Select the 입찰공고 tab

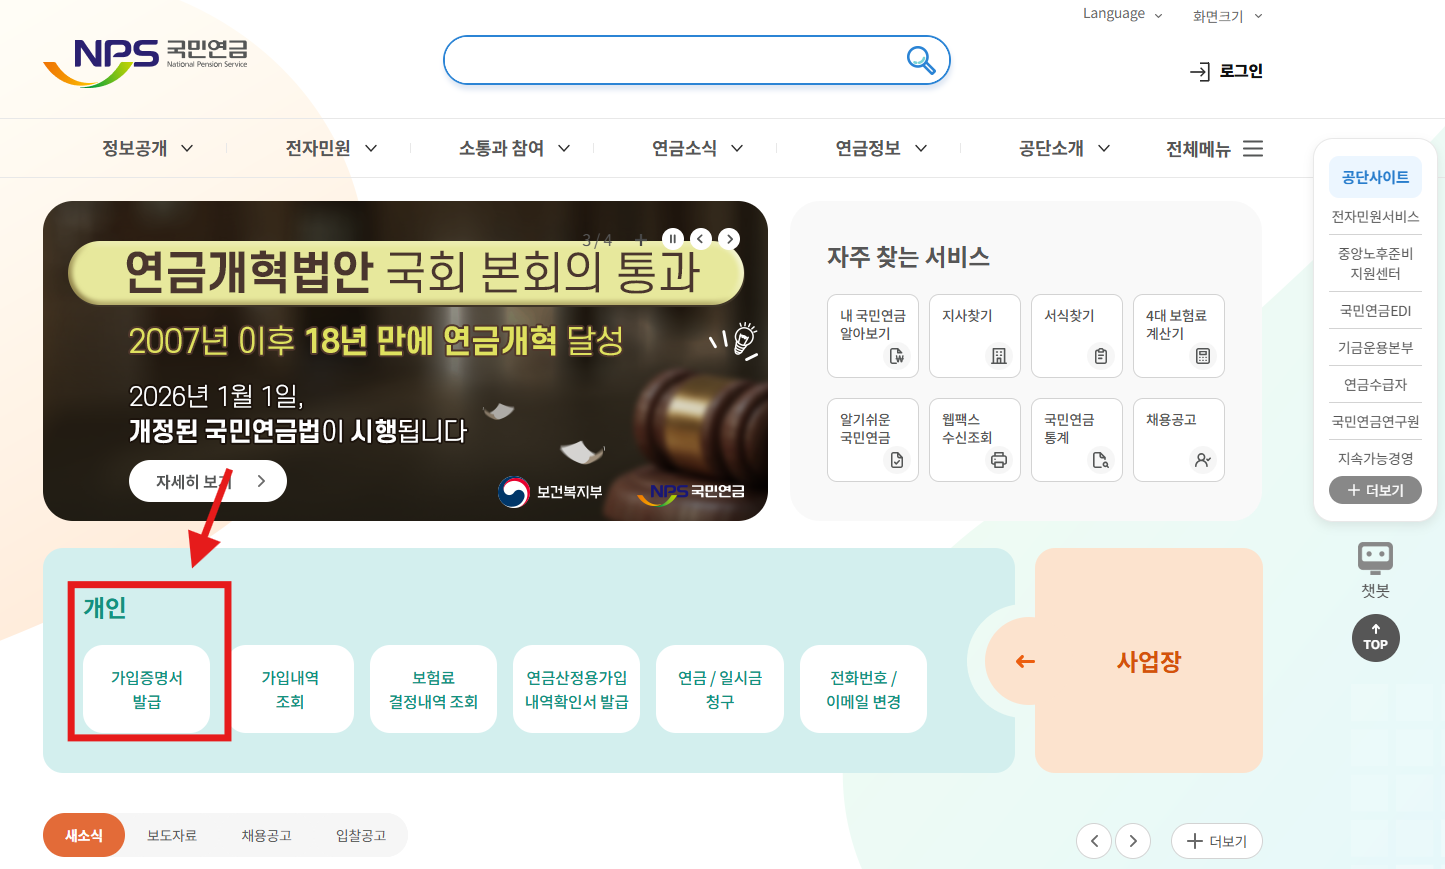361,835
